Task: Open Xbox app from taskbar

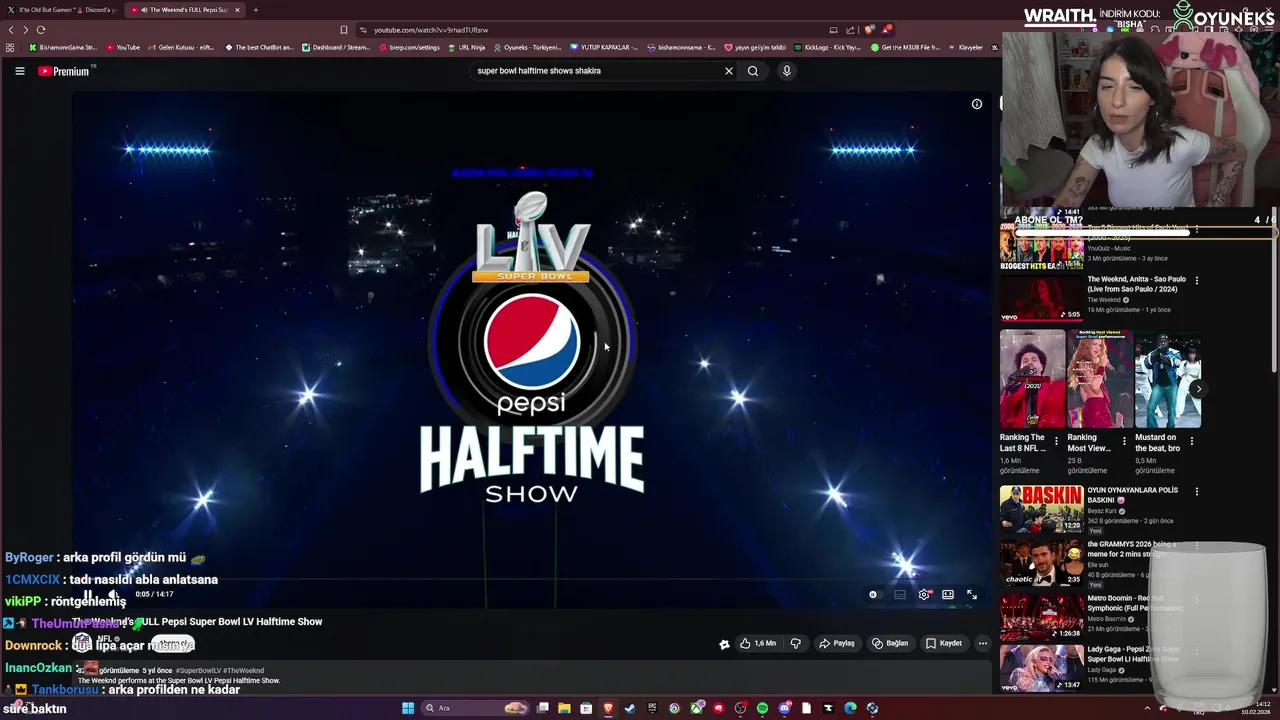Action: coord(696,709)
